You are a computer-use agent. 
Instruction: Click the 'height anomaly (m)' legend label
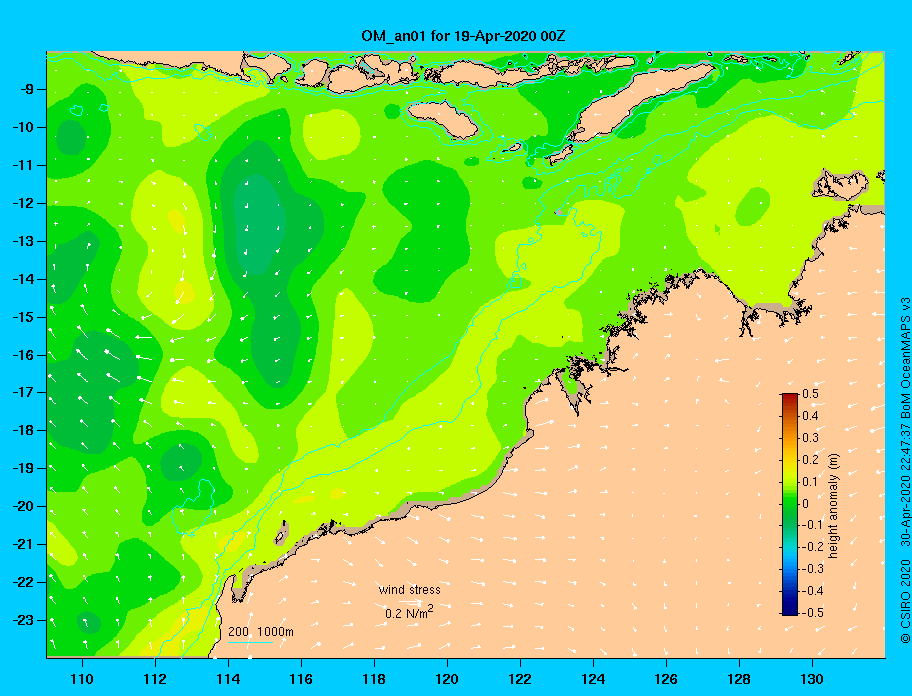(833, 505)
